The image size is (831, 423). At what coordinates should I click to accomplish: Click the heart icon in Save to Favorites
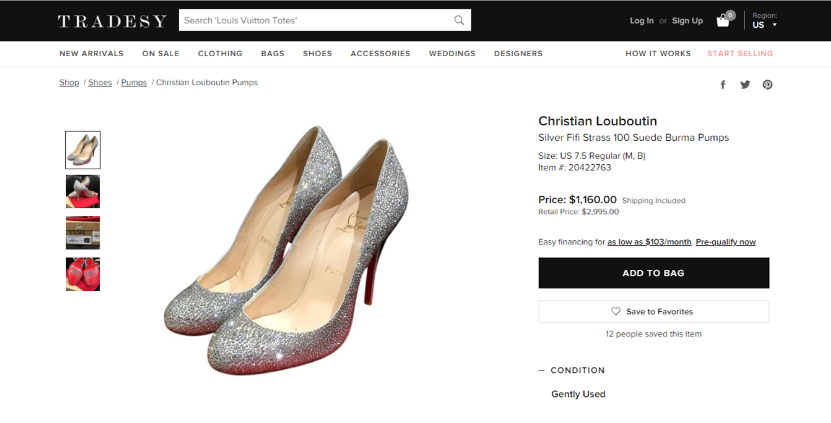tap(615, 311)
